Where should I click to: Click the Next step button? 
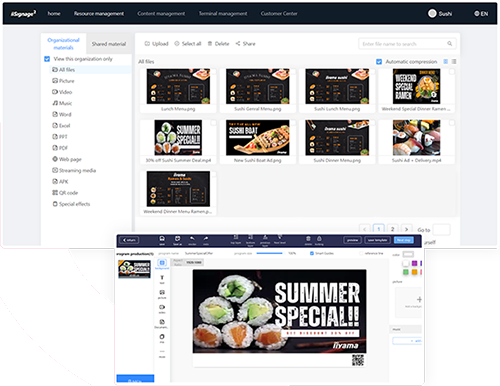(404, 240)
